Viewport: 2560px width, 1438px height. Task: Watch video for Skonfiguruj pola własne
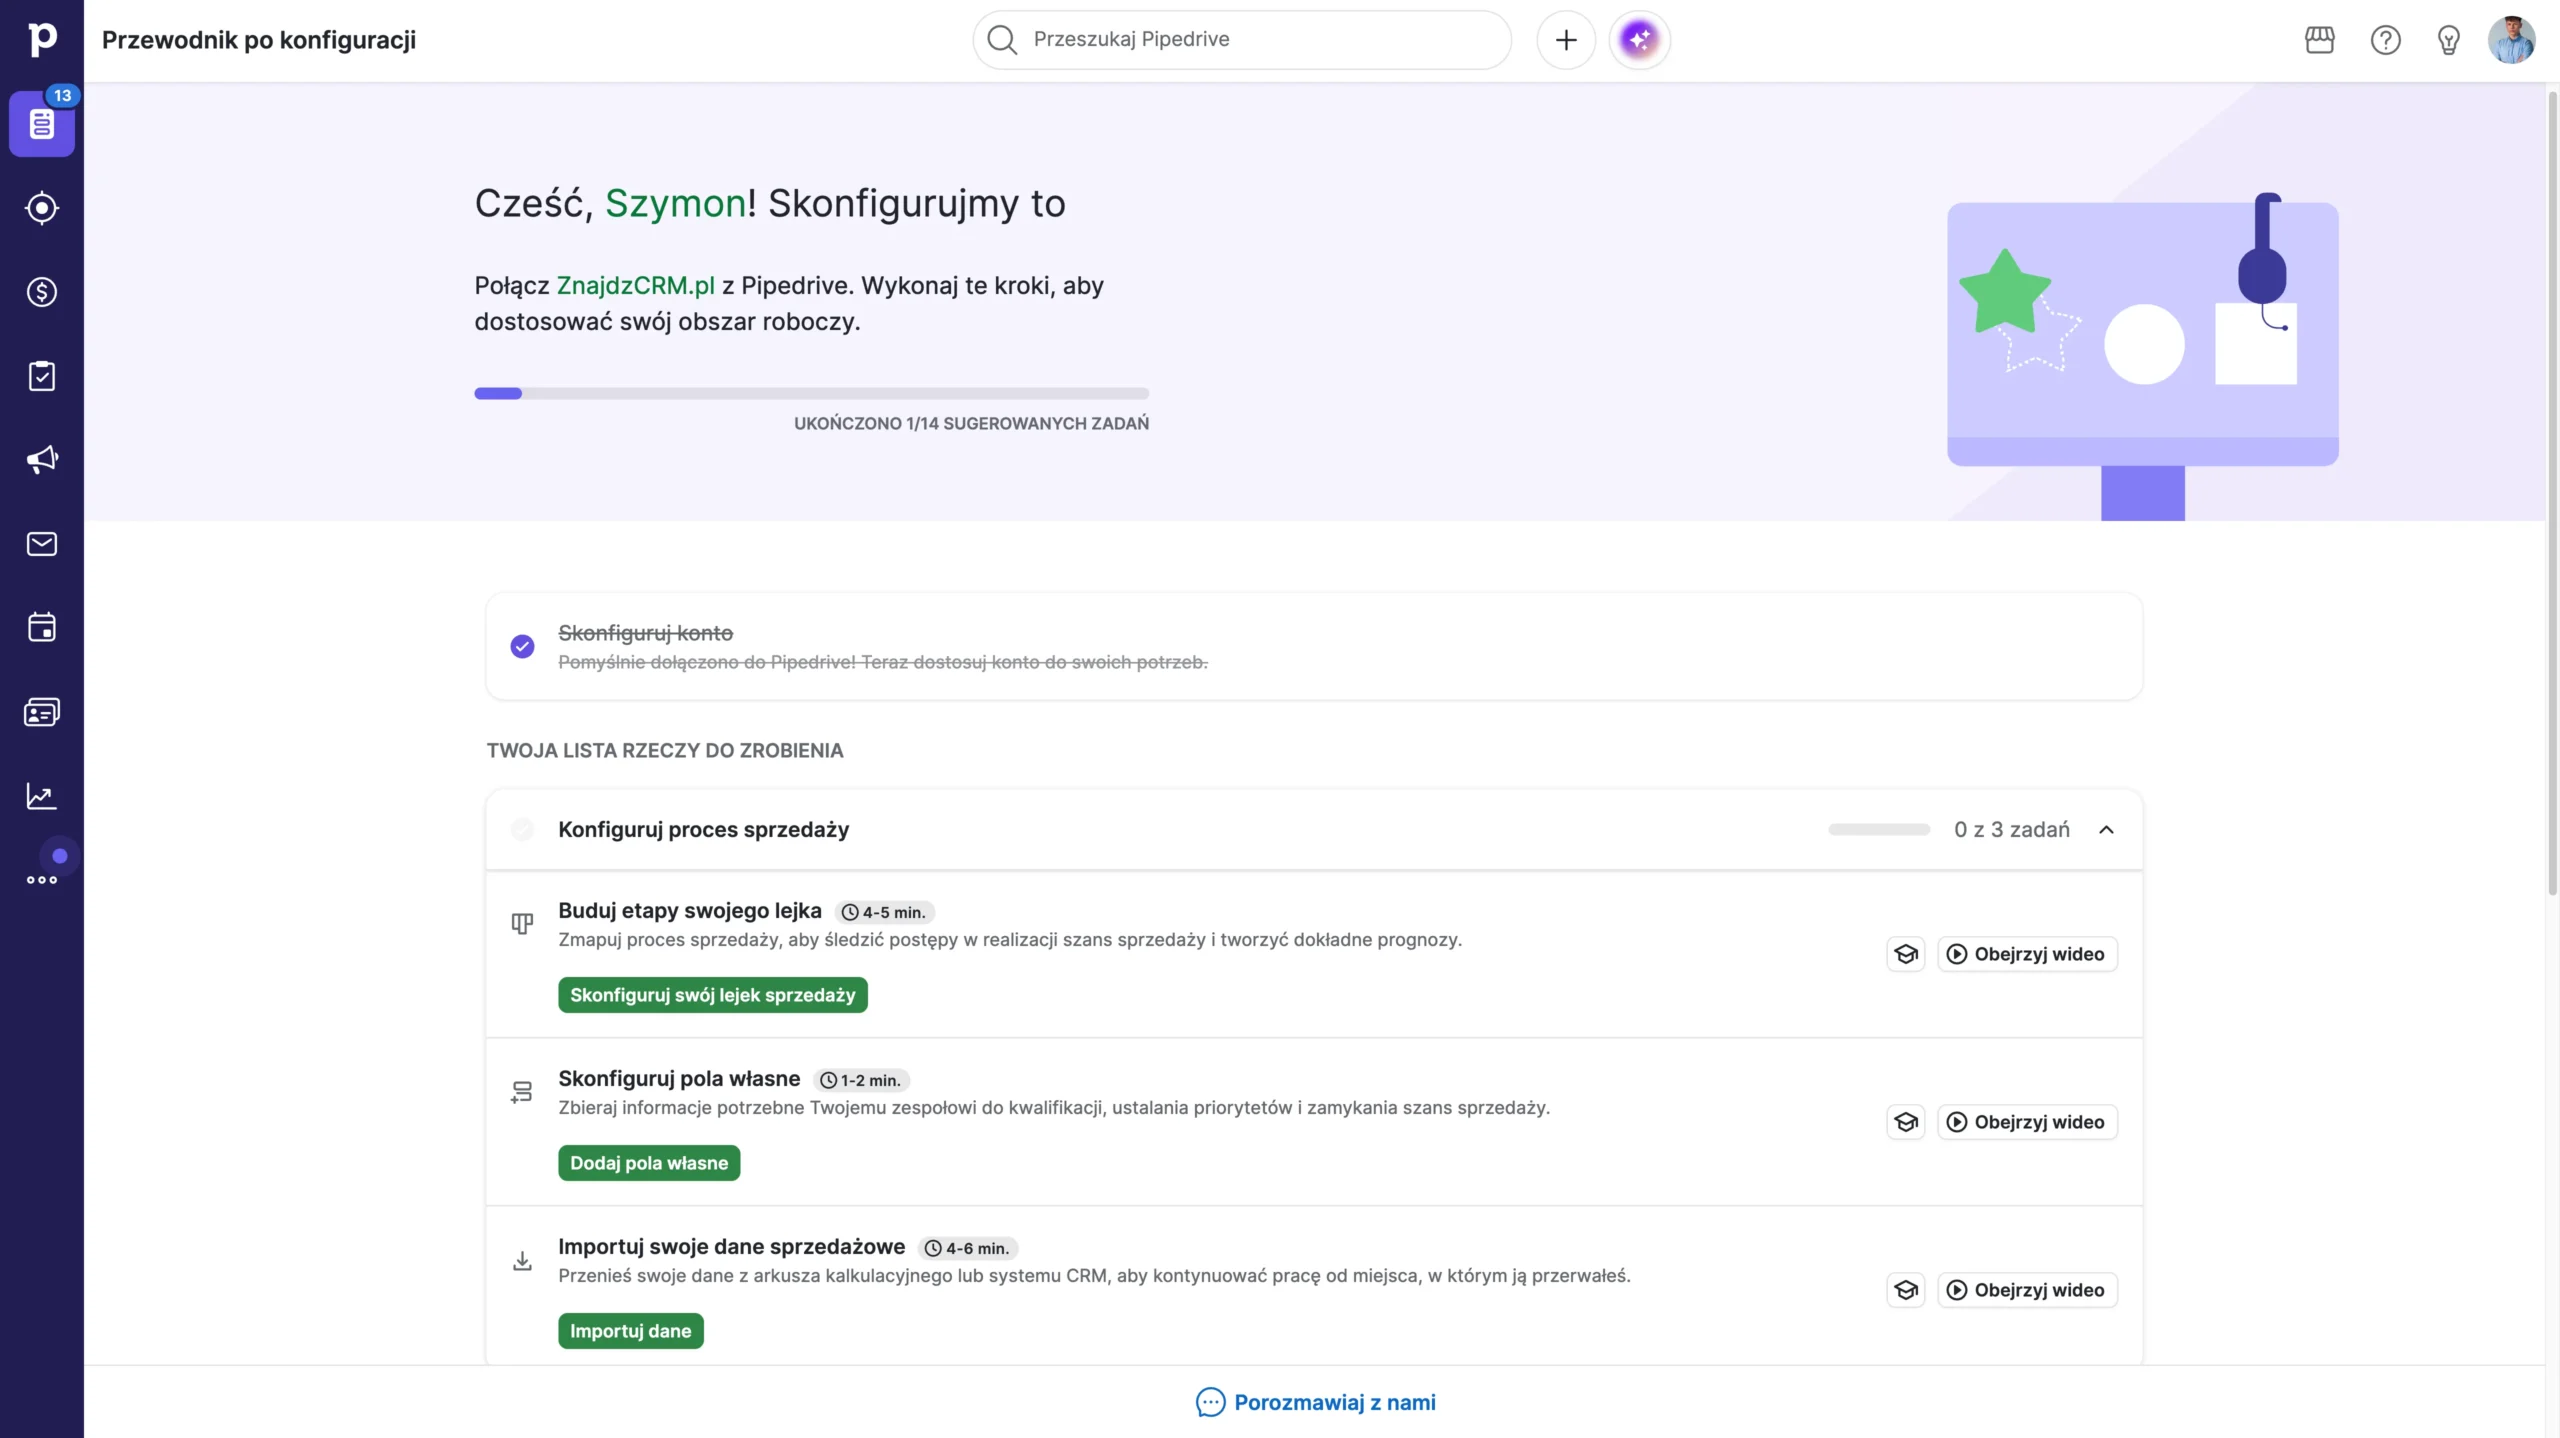pyautogui.click(x=2027, y=1122)
